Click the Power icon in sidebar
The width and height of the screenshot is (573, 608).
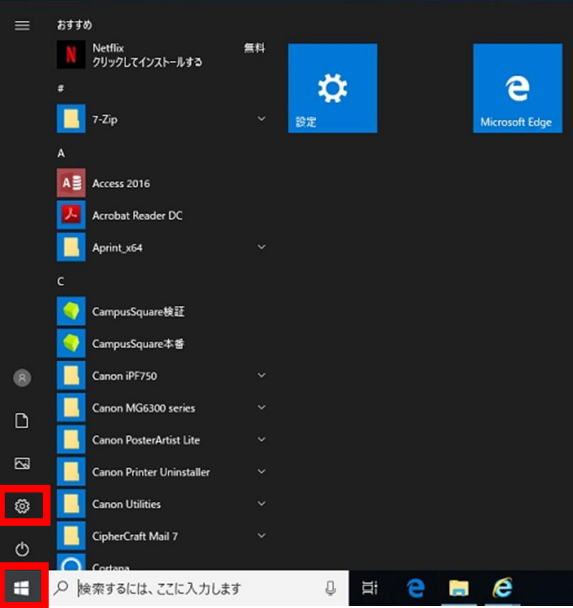pyautogui.click(x=22, y=549)
